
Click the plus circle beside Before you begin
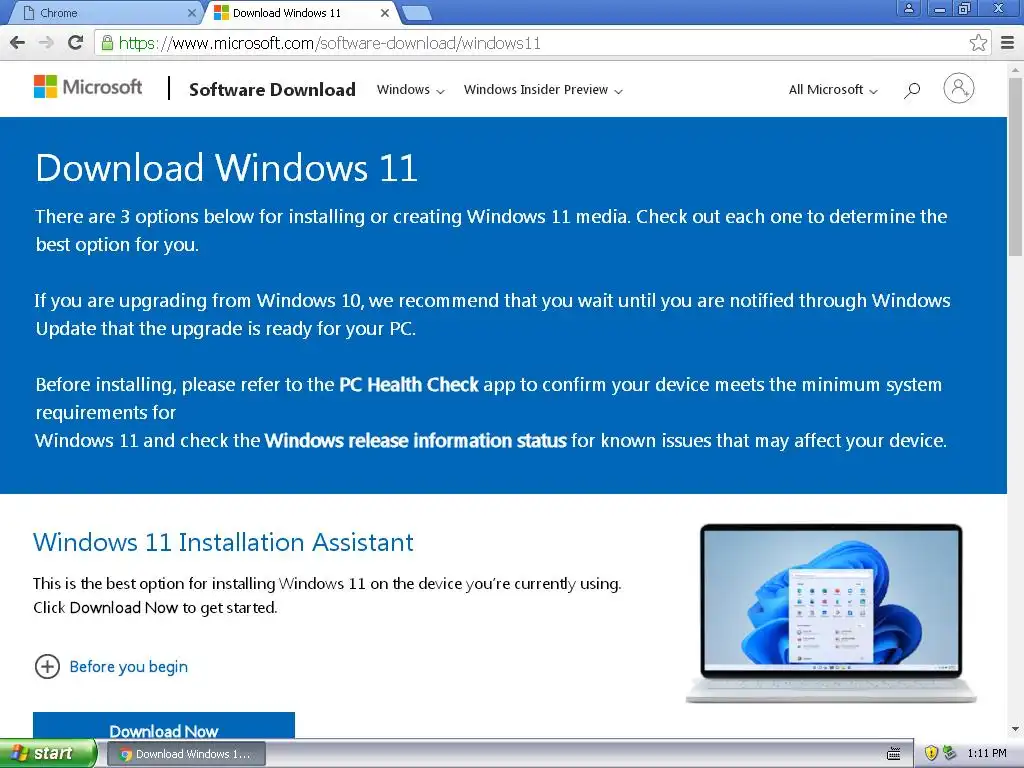pos(47,667)
